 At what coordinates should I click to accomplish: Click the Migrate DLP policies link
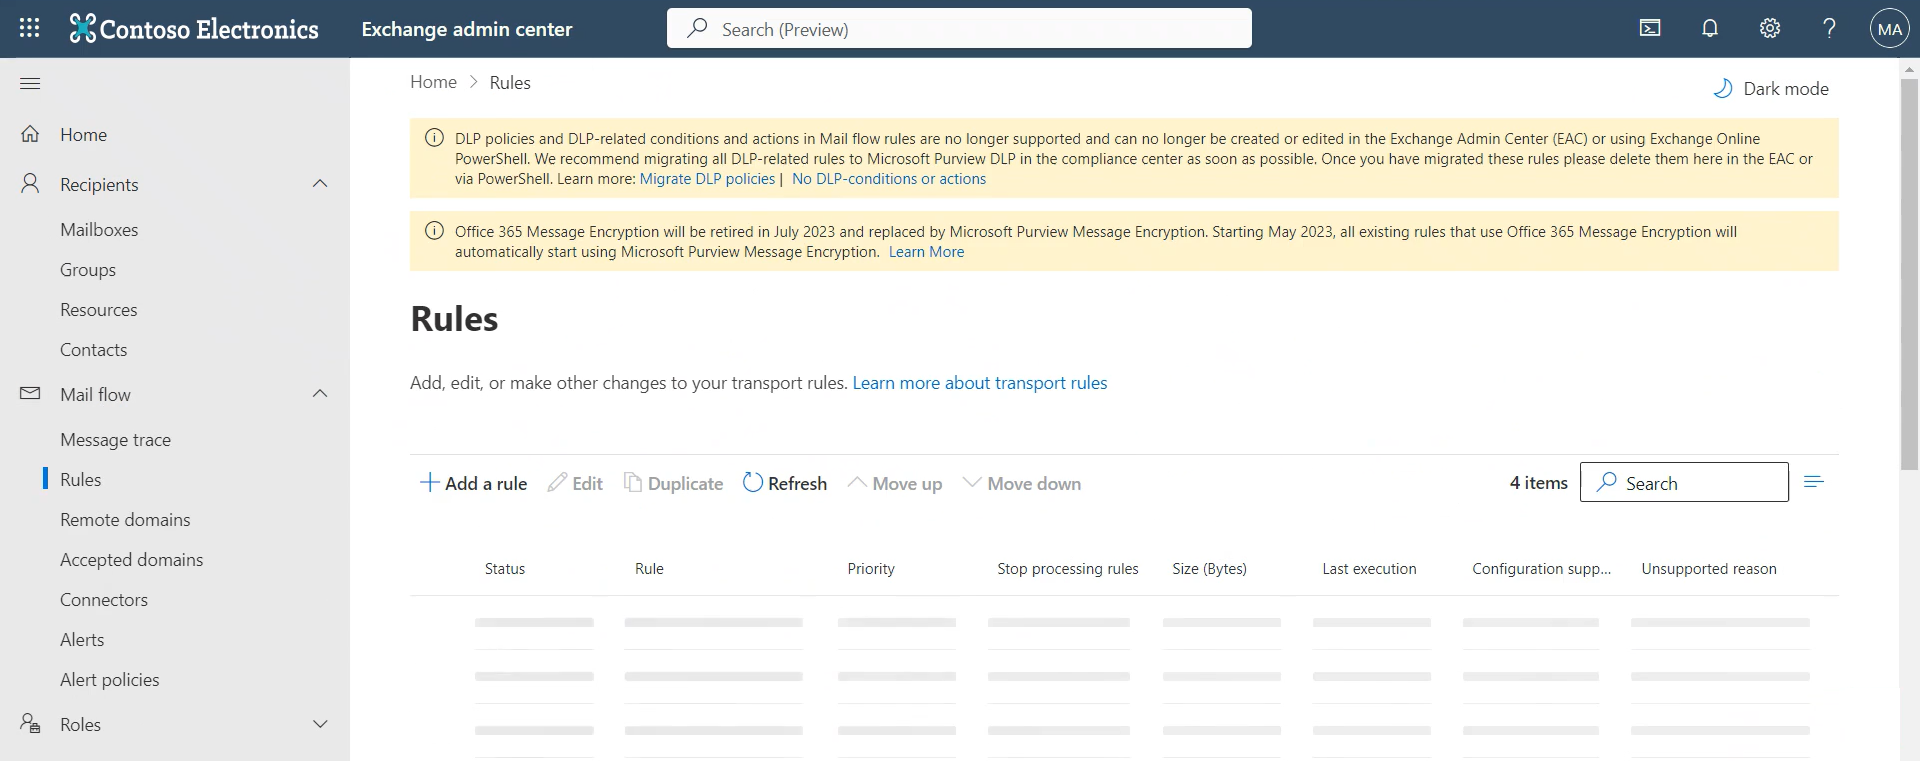click(x=707, y=179)
